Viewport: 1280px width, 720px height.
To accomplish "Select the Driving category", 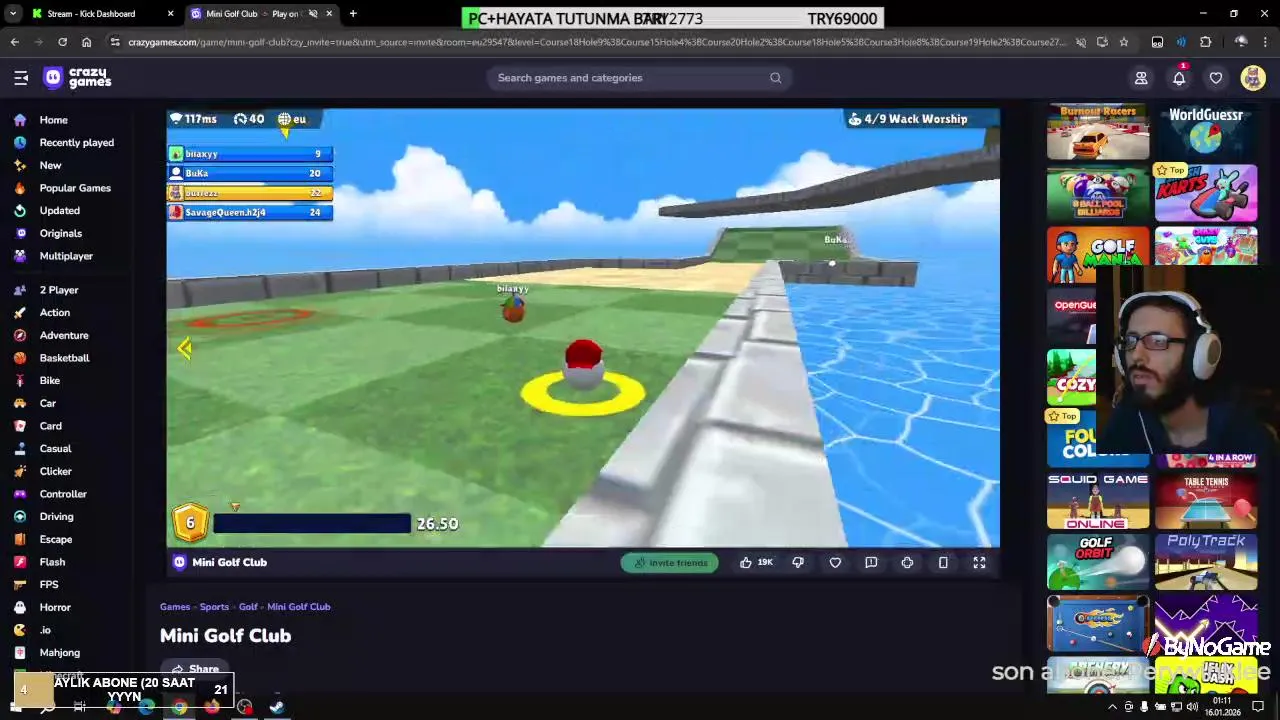I will click(56, 516).
